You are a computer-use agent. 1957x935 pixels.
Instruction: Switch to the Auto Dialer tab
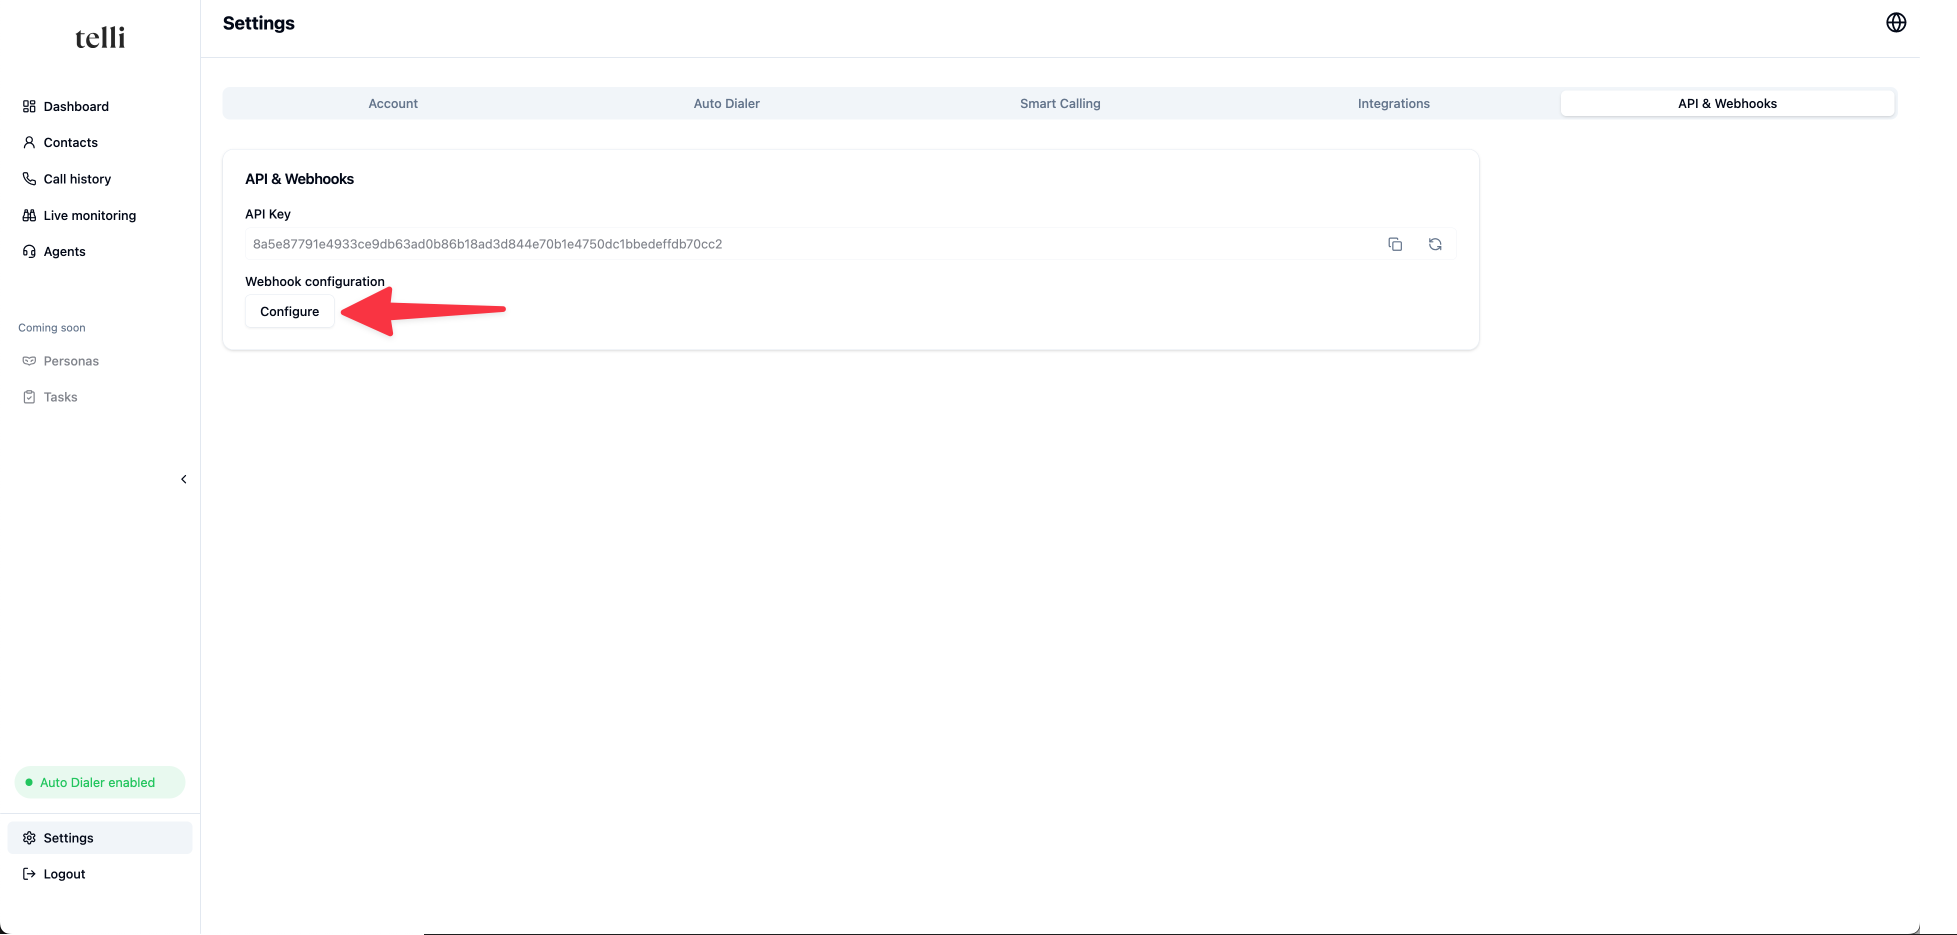coord(727,103)
